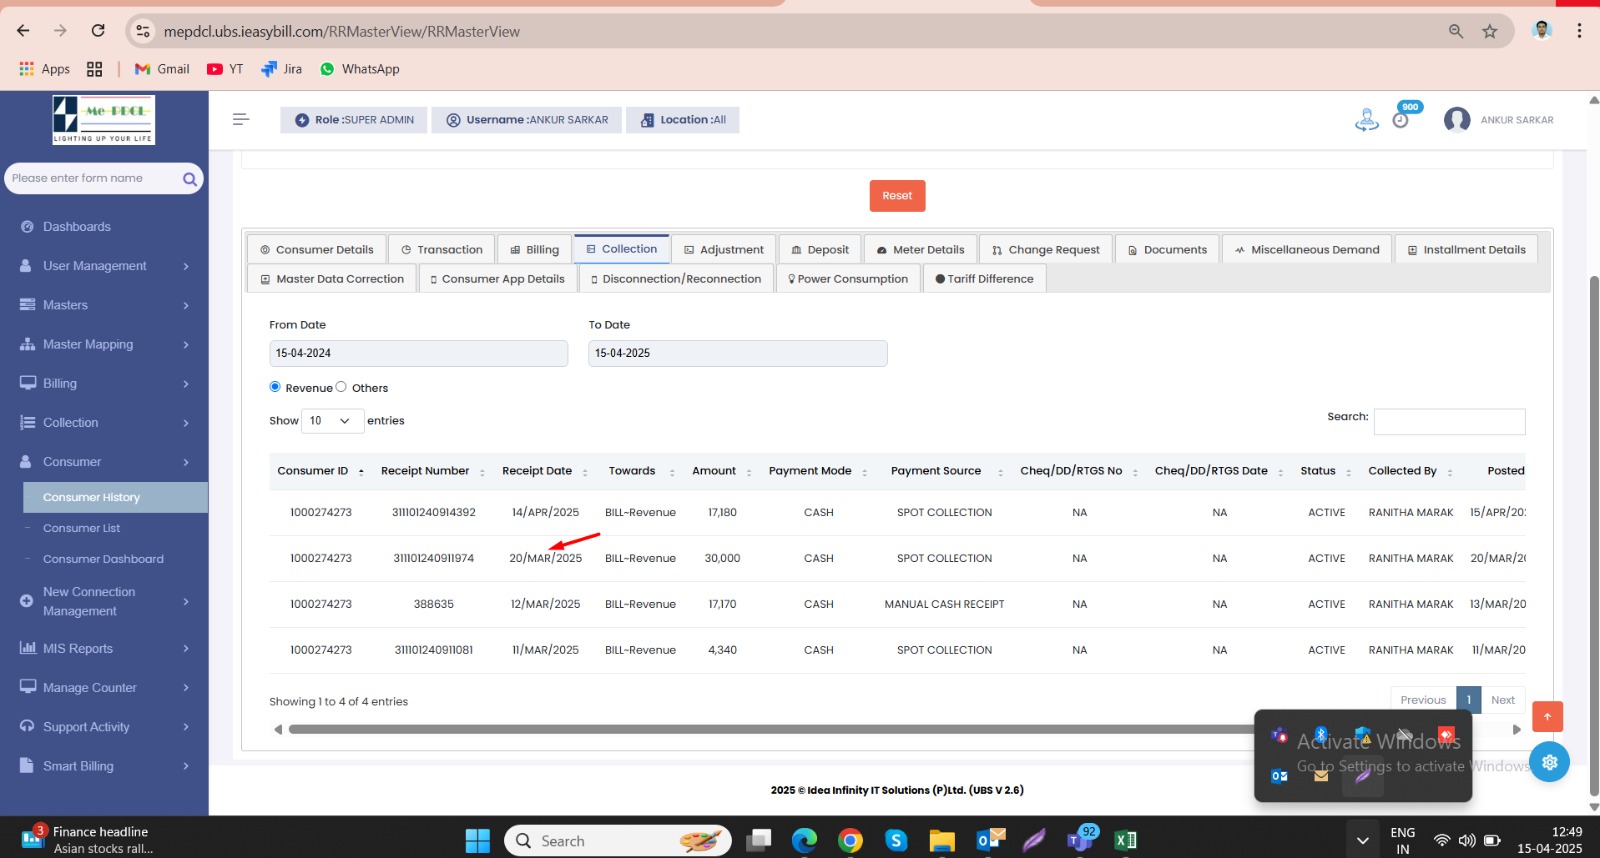
Task: Click the browser reload icon
Action: coord(98,31)
